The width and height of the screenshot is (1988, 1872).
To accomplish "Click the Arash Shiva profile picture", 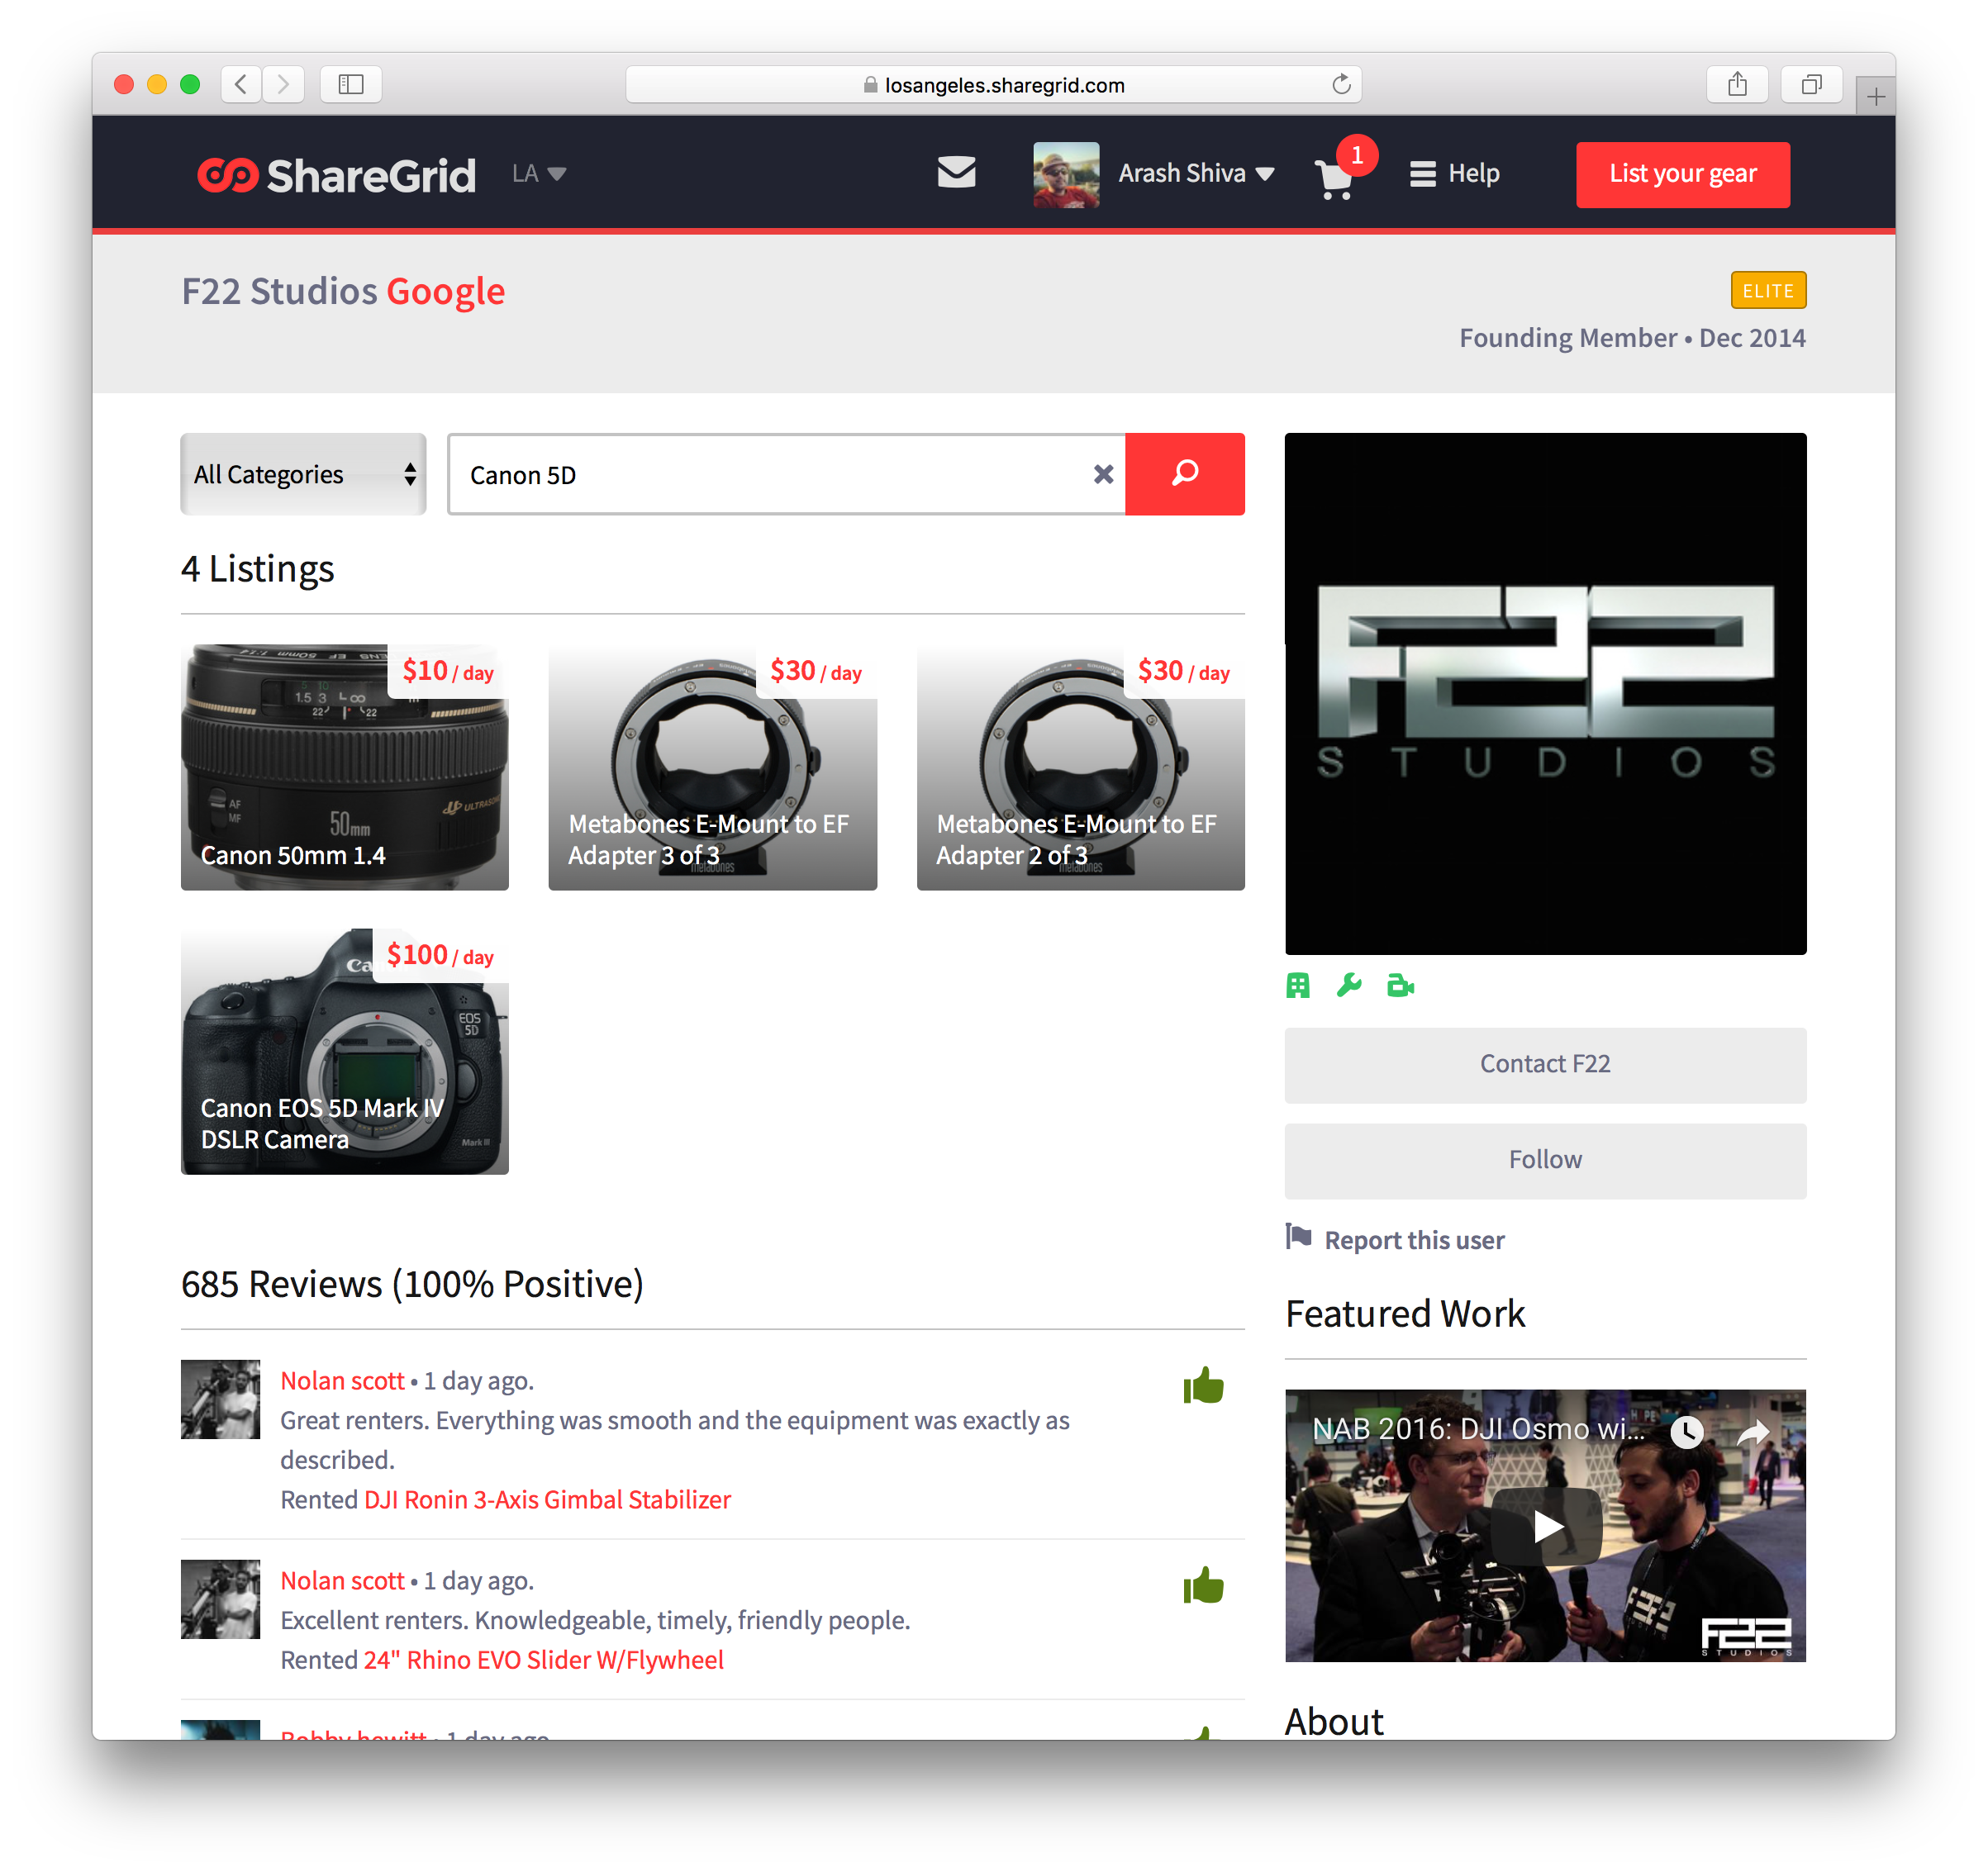I will [1066, 174].
